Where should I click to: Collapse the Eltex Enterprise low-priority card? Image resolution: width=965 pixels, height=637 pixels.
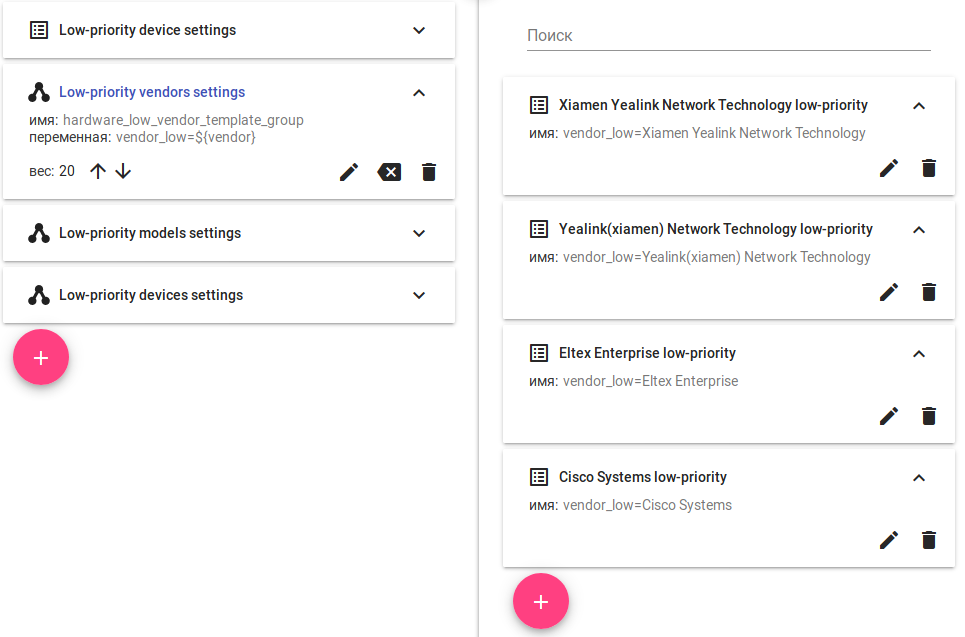pyautogui.click(x=919, y=354)
